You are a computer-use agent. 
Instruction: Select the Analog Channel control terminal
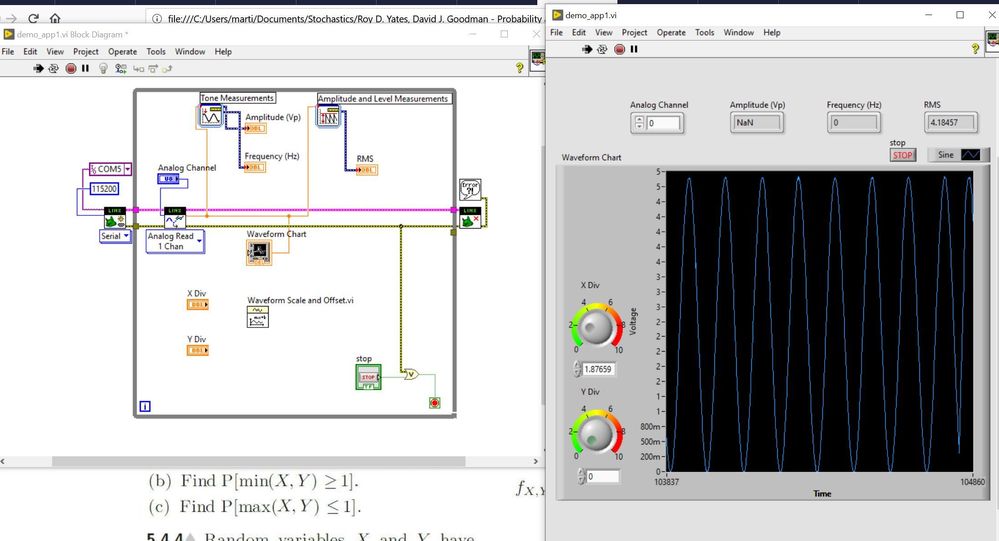click(168, 179)
